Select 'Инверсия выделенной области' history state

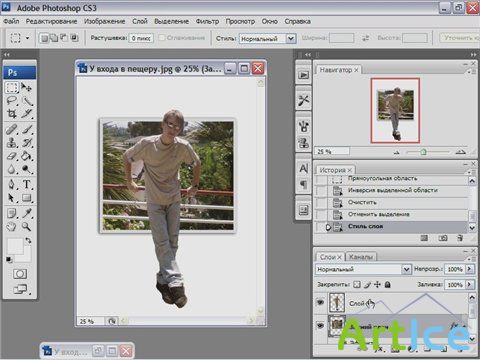click(x=393, y=190)
